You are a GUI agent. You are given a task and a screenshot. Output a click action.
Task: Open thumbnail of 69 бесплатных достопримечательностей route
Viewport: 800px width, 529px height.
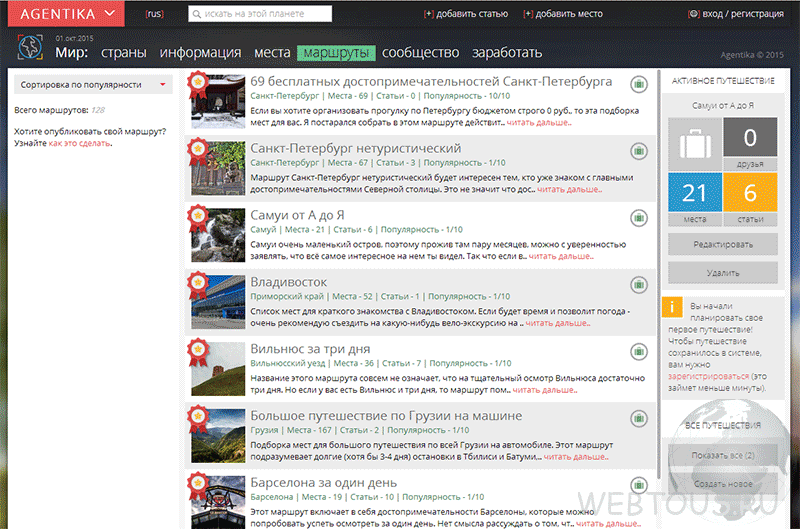click(218, 101)
